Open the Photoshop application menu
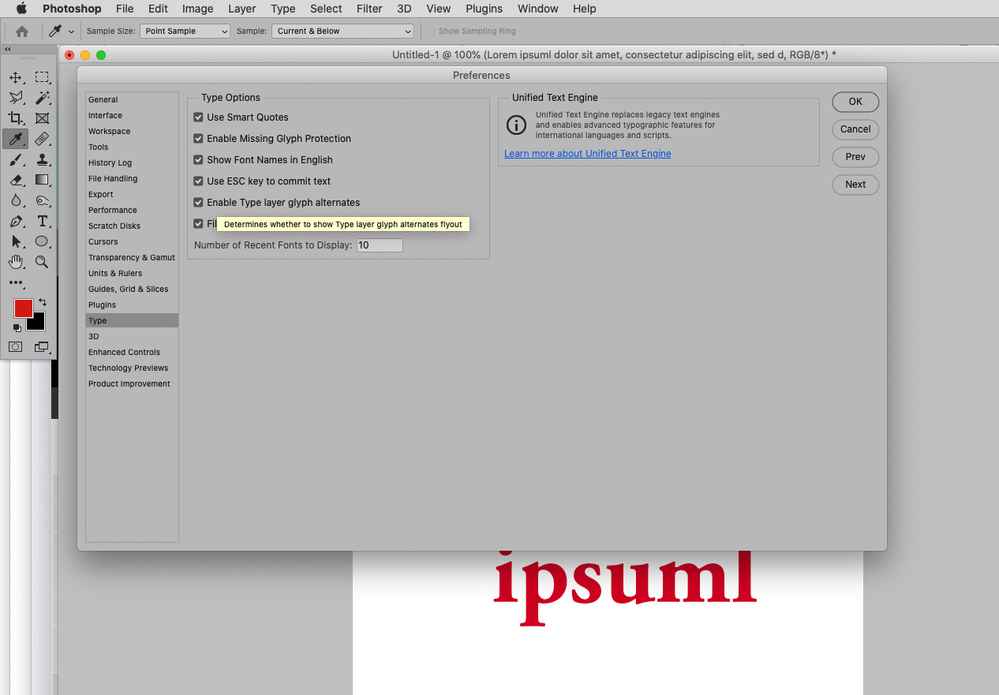This screenshot has width=999, height=695. (x=72, y=9)
